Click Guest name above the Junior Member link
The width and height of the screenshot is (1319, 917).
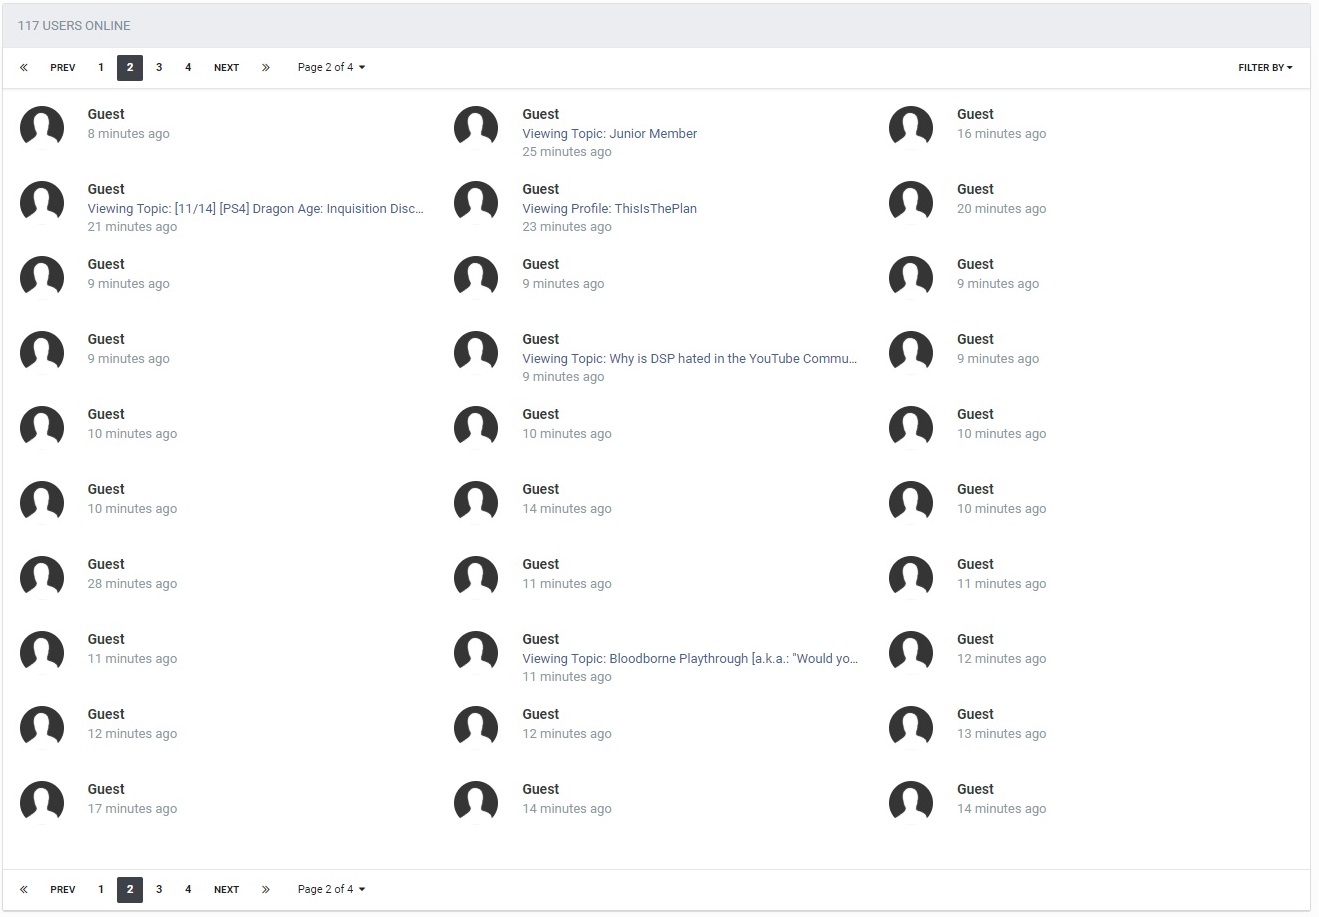(541, 115)
